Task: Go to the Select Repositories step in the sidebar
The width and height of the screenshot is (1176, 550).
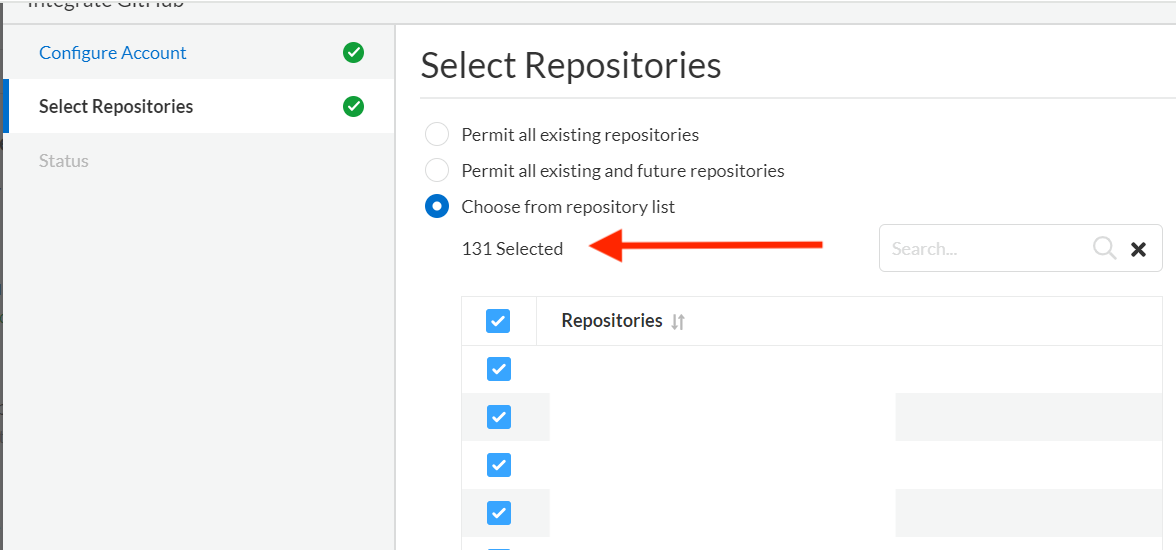Action: point(116,106)
